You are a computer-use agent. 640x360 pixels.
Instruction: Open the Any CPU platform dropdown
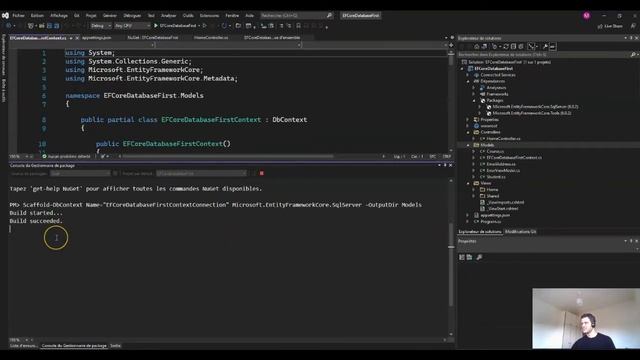click(x=132, y=26)
